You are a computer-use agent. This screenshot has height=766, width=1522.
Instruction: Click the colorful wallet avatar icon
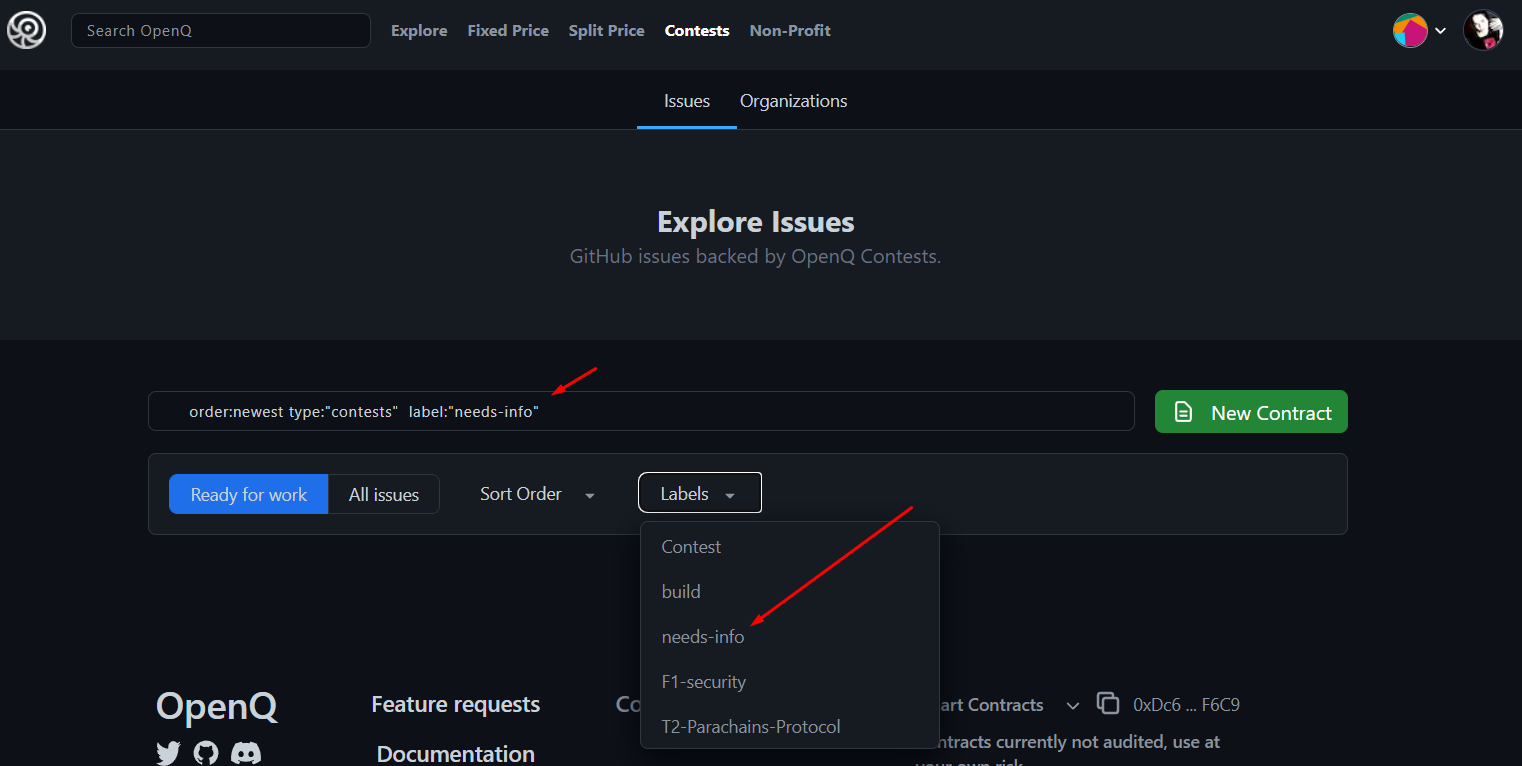(1410, 30)
